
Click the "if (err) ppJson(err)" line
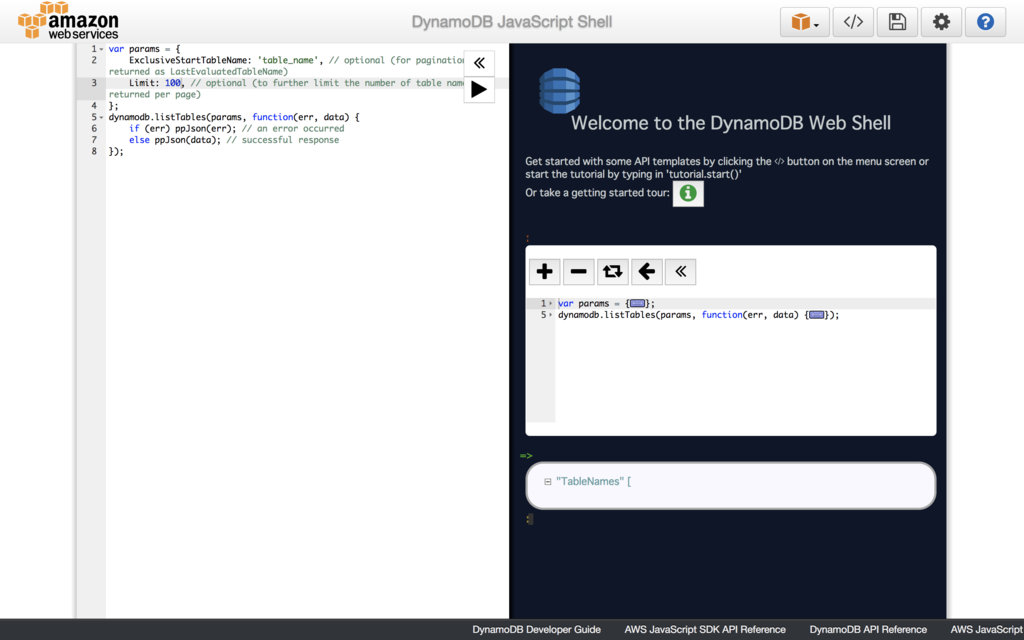point(236,129)
